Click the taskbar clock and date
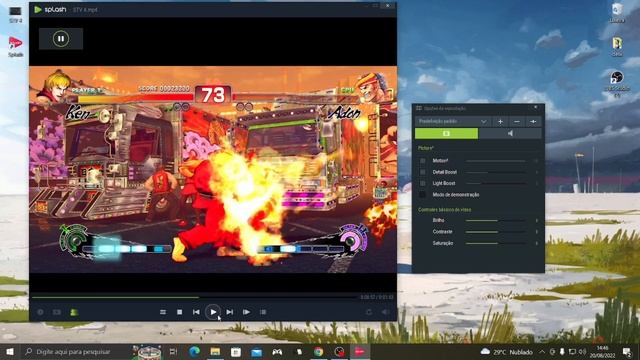Viewport: 640px width, 360px height. [x=602, y=351]
